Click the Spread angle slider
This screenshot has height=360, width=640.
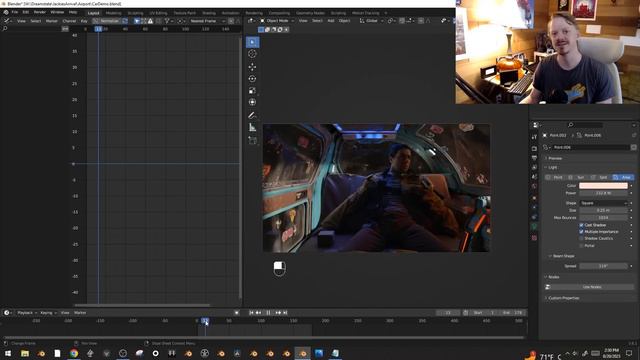[603, 266]
